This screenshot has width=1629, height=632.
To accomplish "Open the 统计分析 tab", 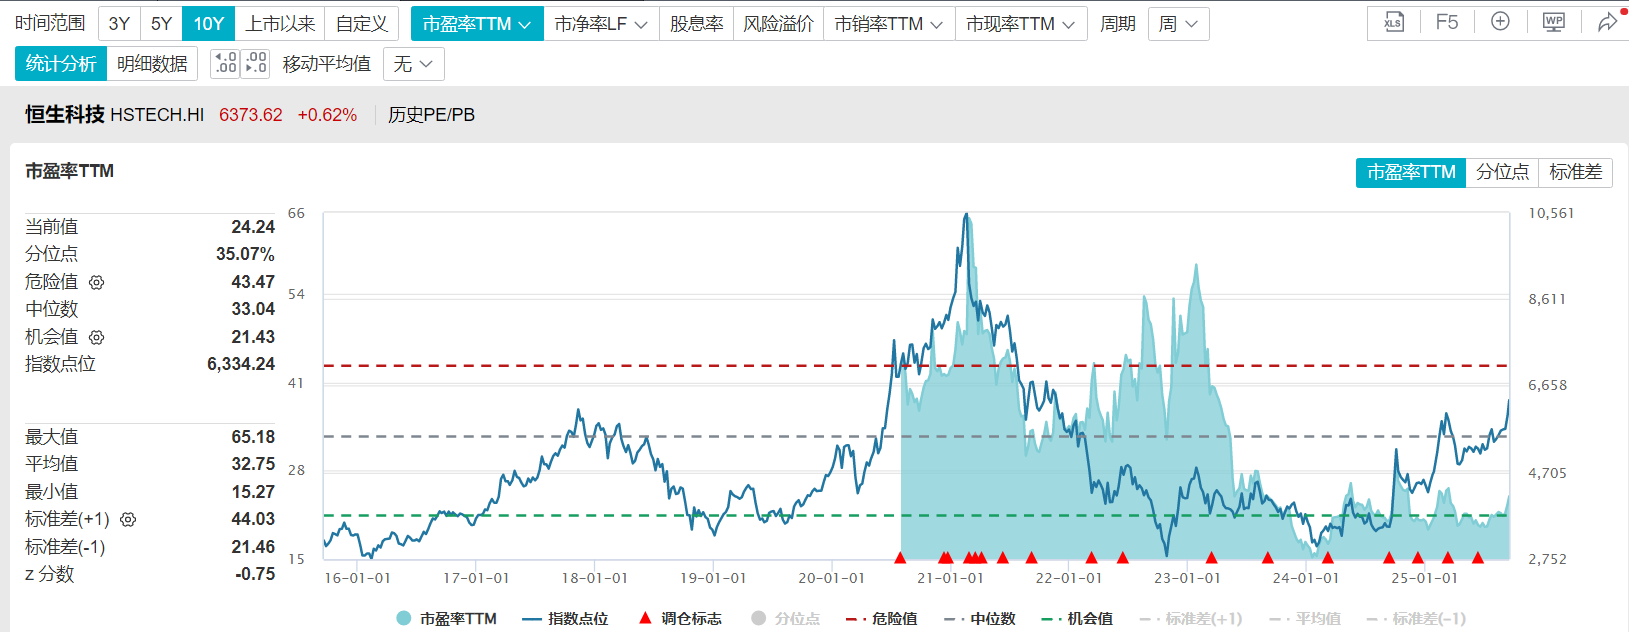I will [61, 64].
